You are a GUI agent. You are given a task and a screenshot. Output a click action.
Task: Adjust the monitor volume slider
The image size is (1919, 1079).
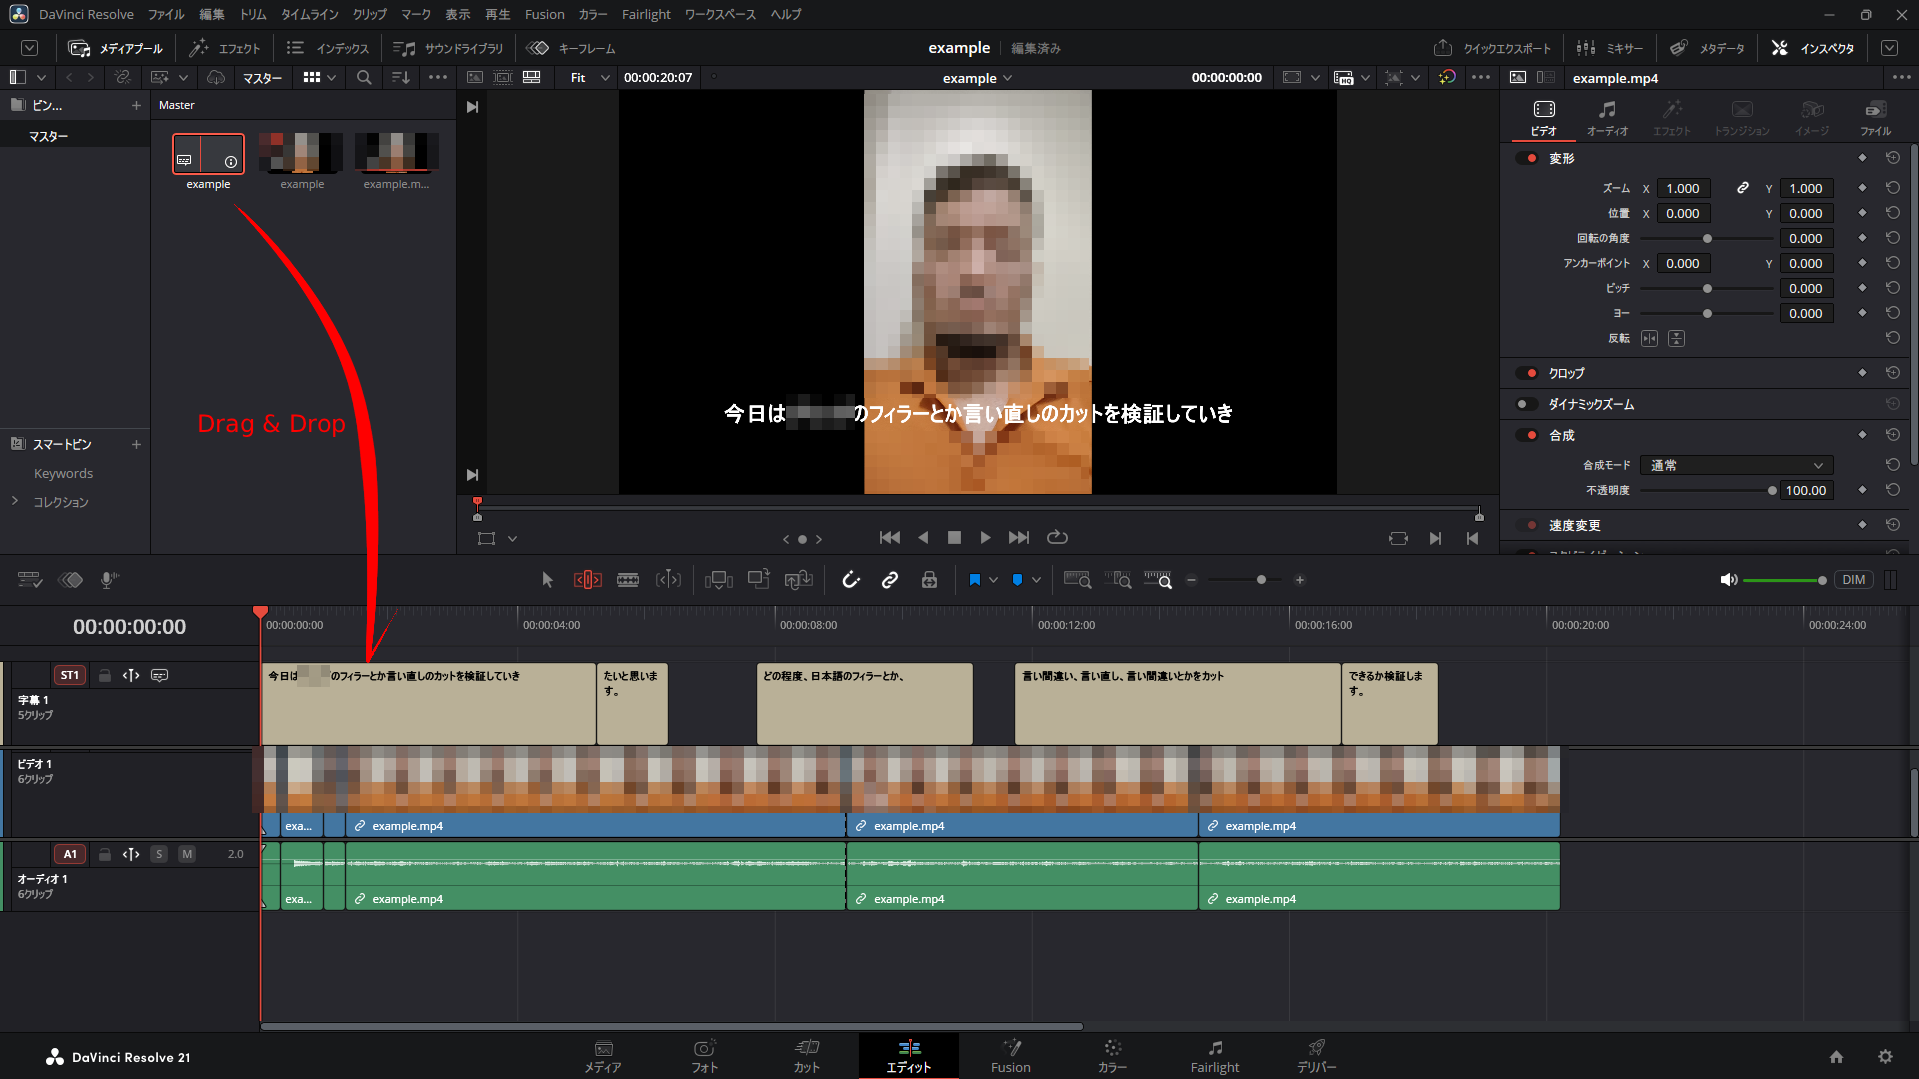[1785, 580]
